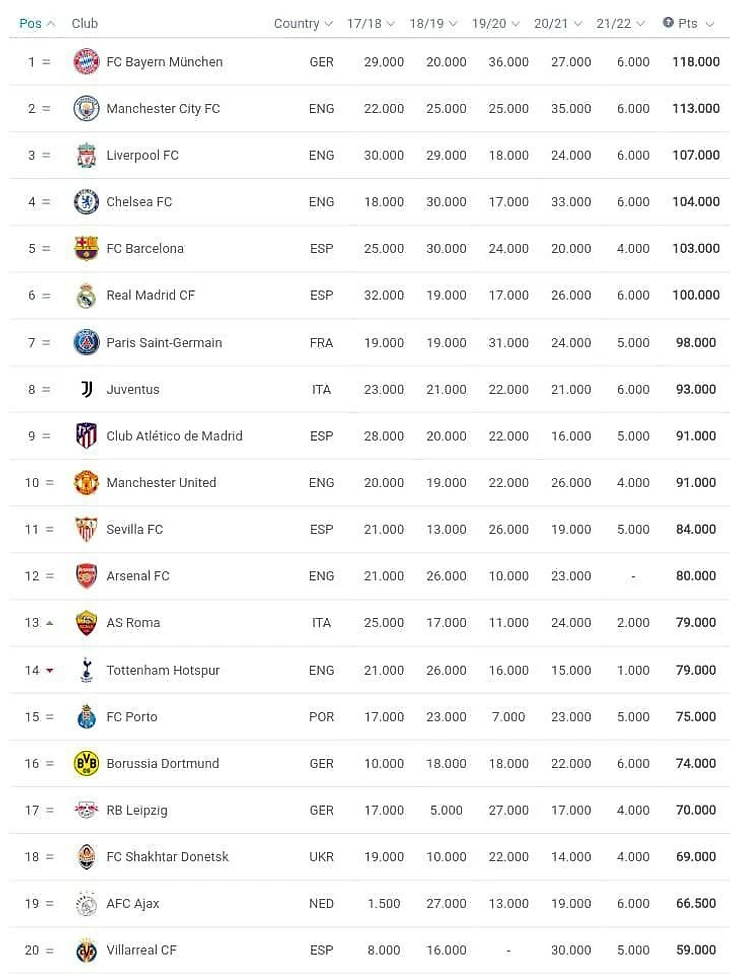Screen dimensions: 730x974
Task: Sort by the Country column chevron
Action: (x=329, y=24)
